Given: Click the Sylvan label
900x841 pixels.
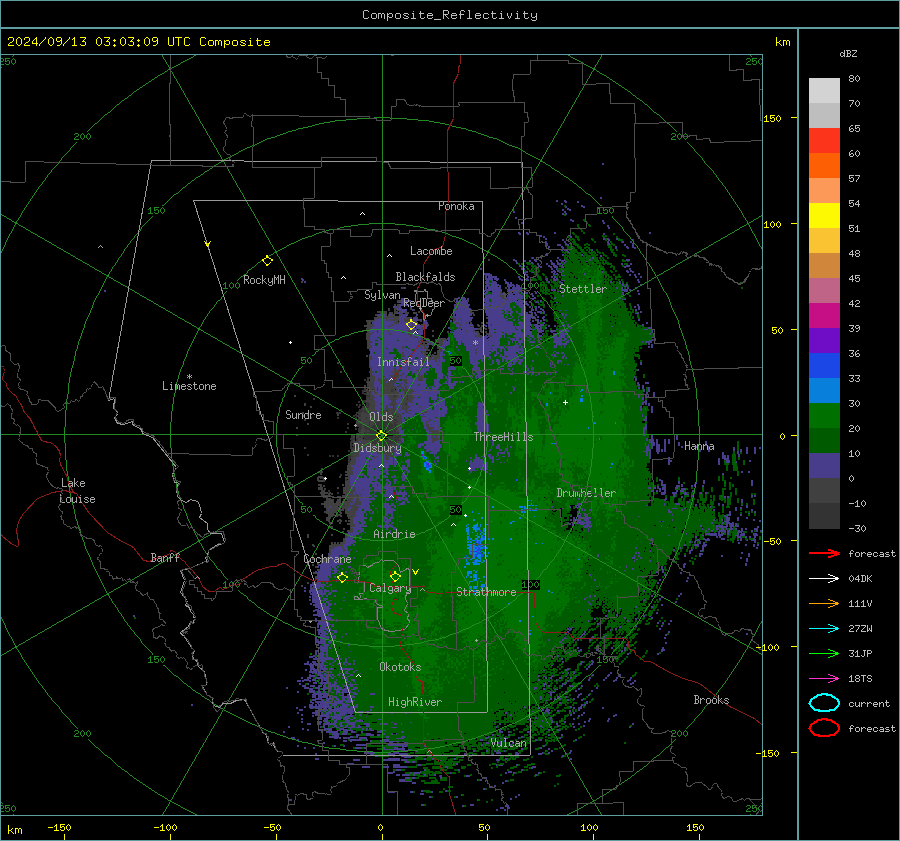Looking at the screenshot, I should click(x=382, y=295).
